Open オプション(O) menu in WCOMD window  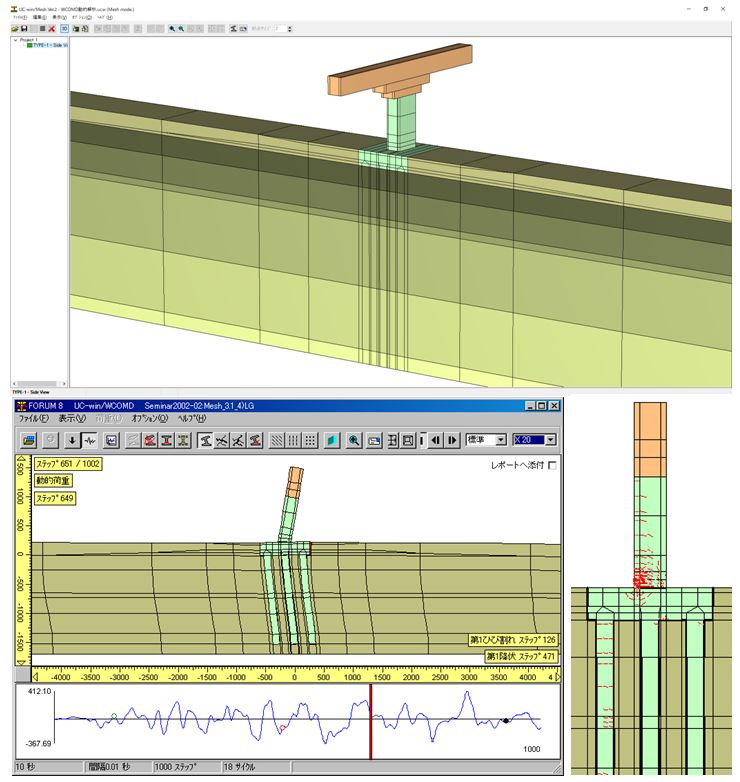coord(150,418)
